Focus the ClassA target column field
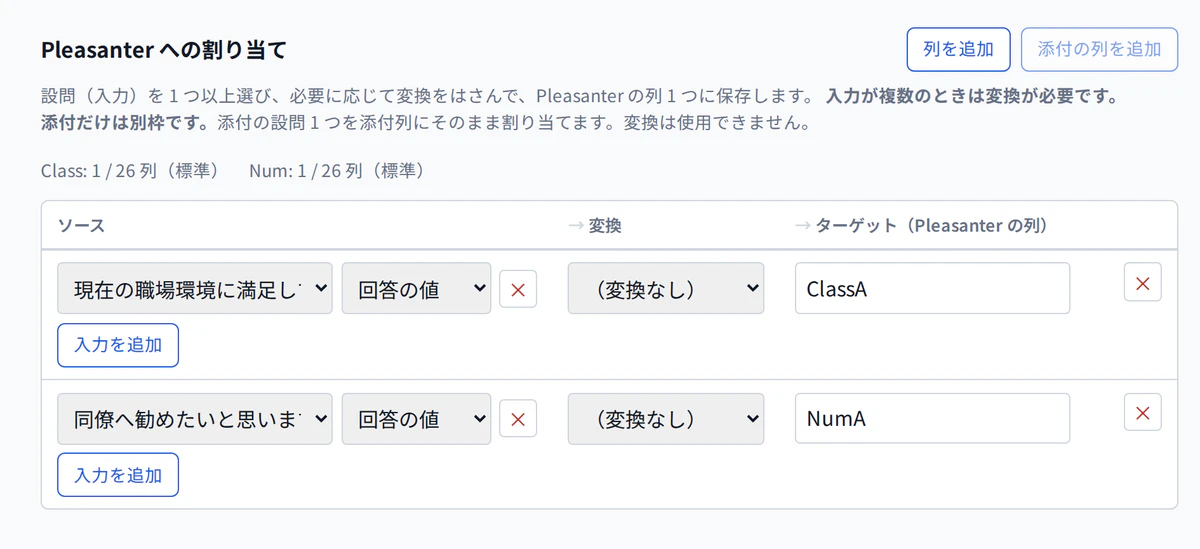1200x549 pixels. coord(933,289)
